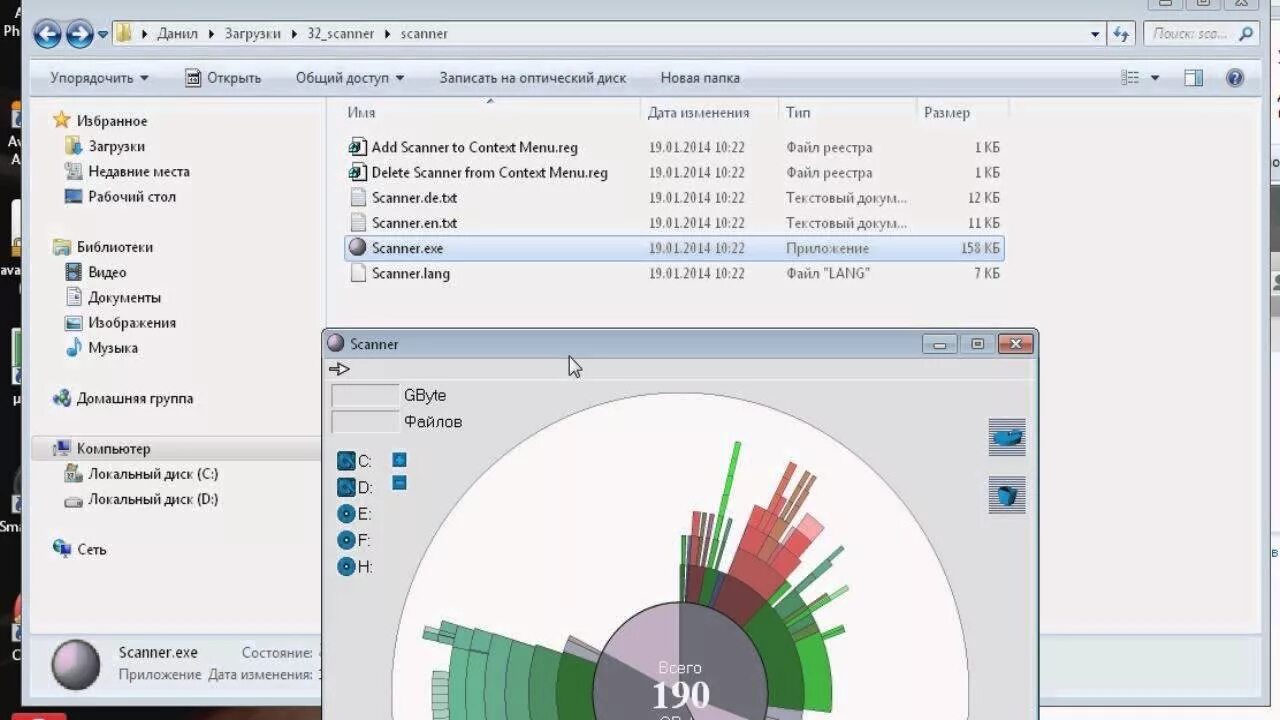Open the Упорядочить dropdown menu
The image size is (1280, 720).
tap(99, 78)
